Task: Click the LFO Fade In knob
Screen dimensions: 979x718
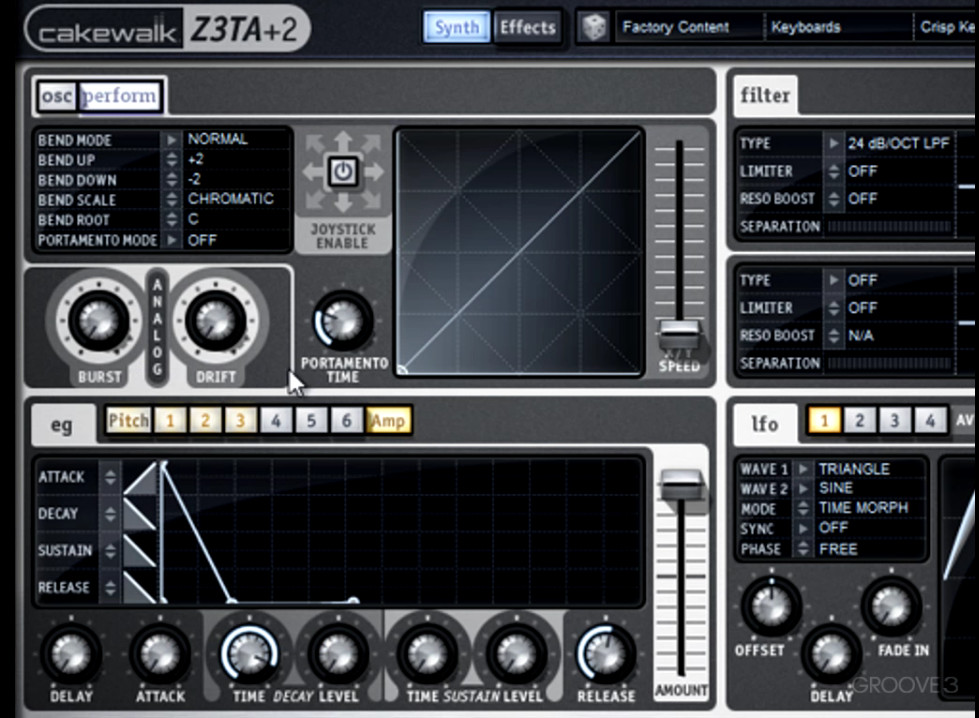Action: tap(891, 606)
